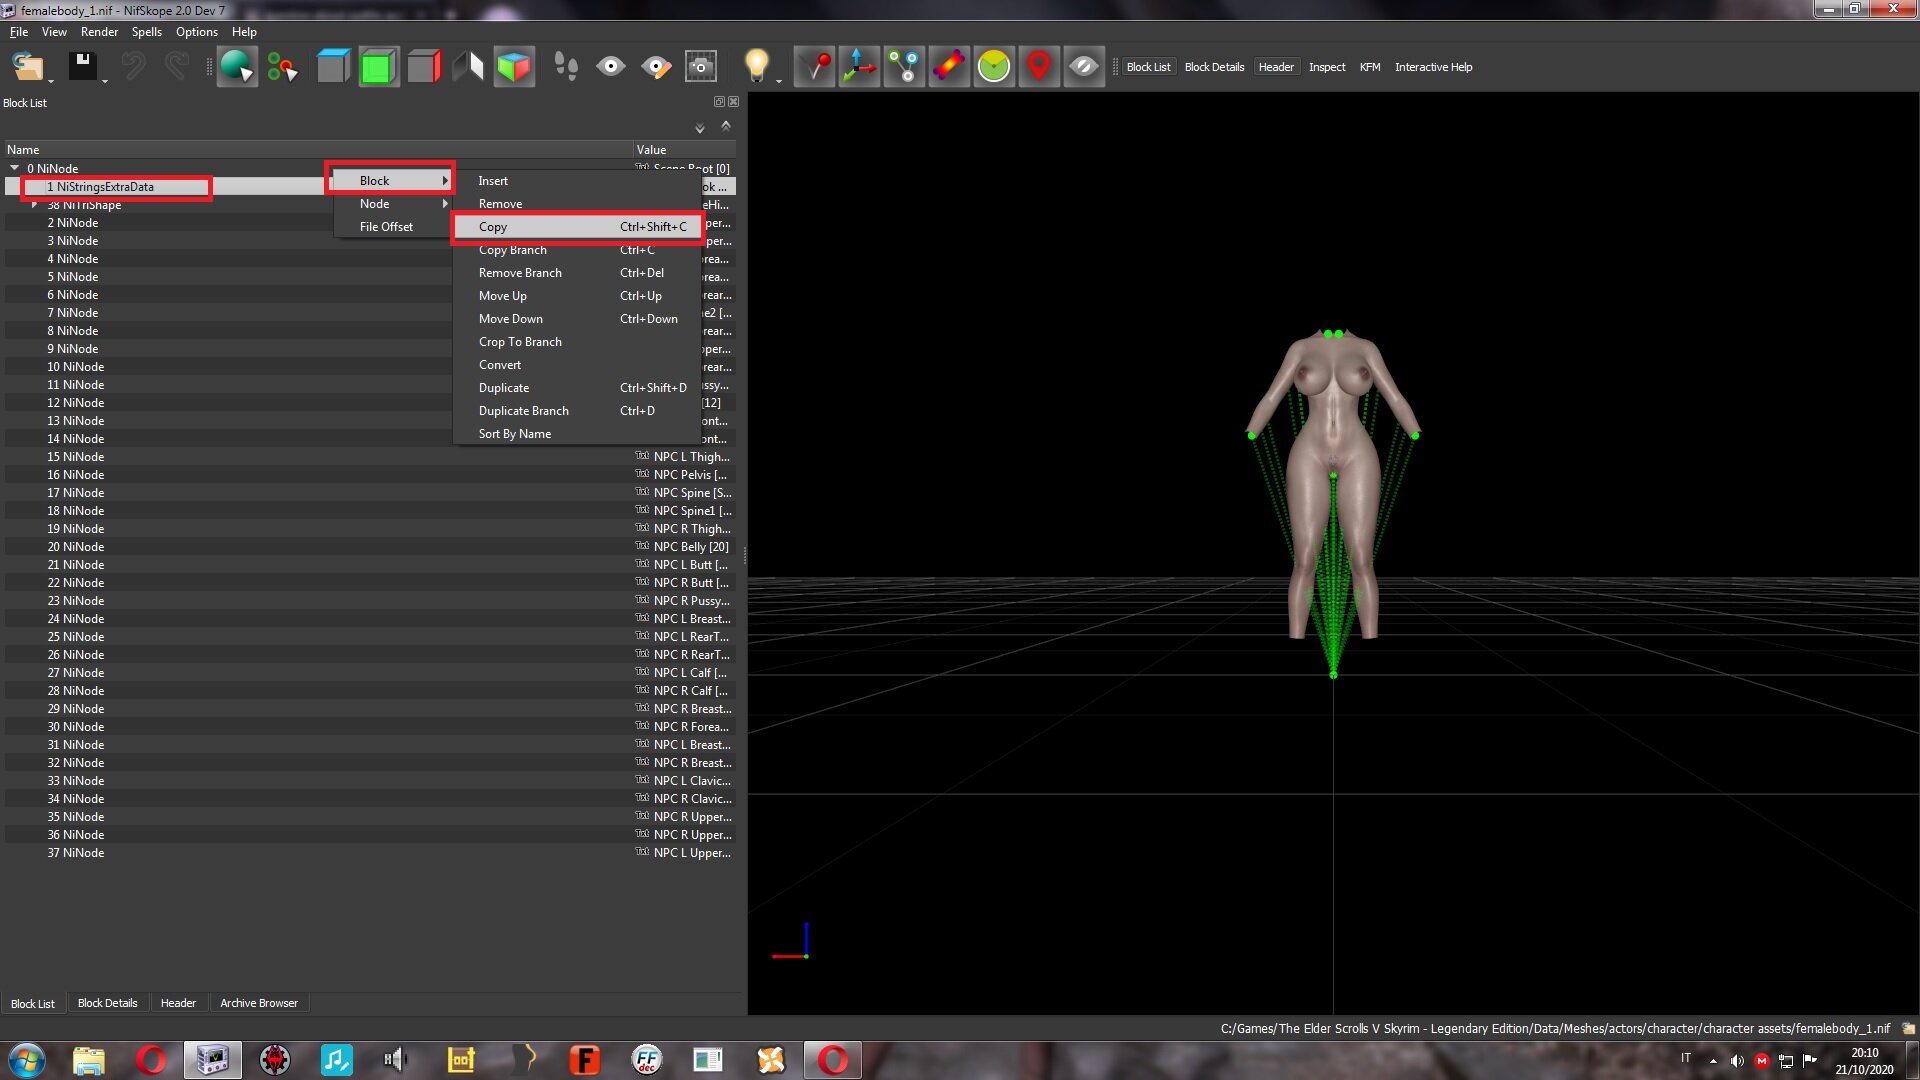Viewport: 1920px width, 1080px height.
Task: Click the float/undock Block List panel icon
Action: [719, 102]
